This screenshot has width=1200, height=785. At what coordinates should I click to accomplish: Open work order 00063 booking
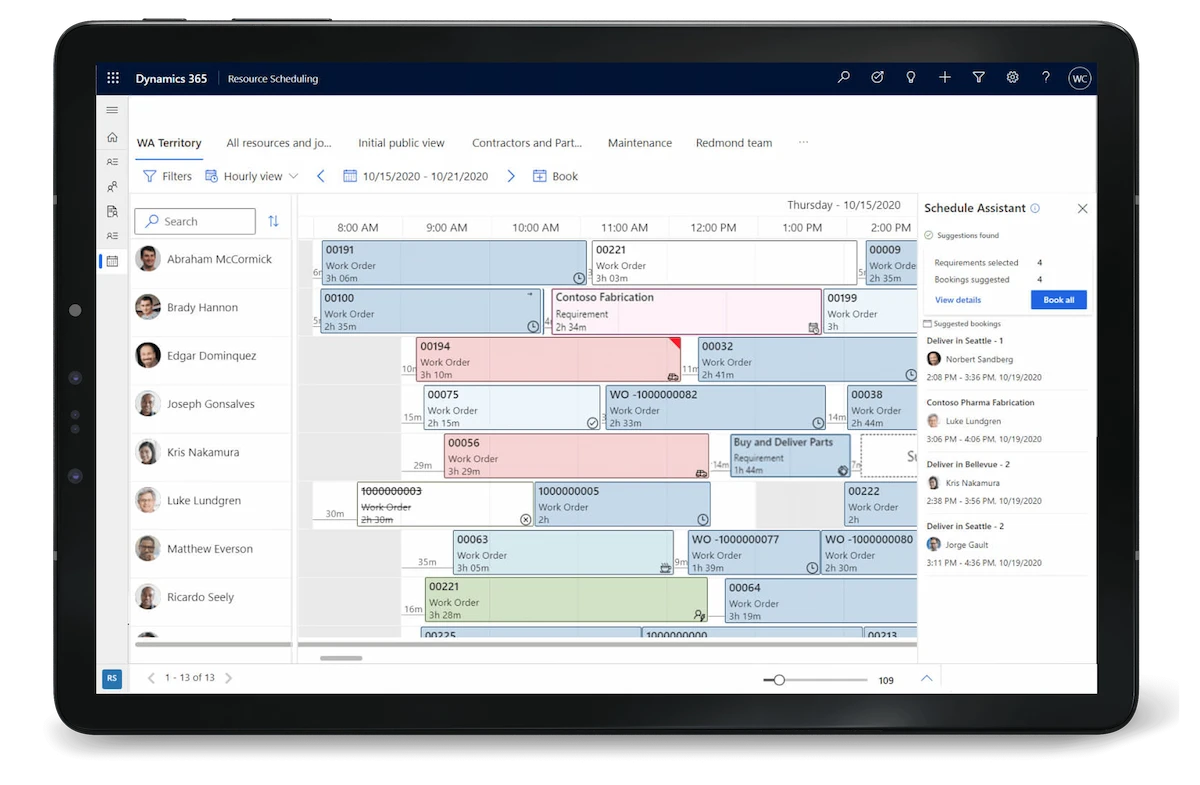pyautogui.click(x=563, y=552)
